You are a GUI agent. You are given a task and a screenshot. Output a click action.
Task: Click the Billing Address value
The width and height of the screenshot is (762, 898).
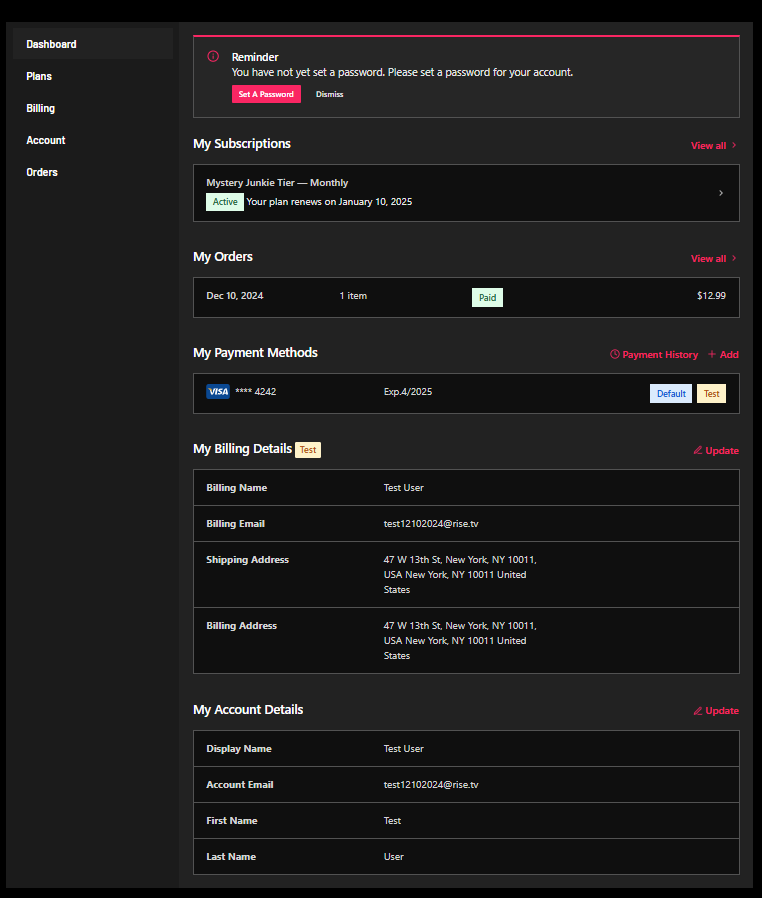460,640
